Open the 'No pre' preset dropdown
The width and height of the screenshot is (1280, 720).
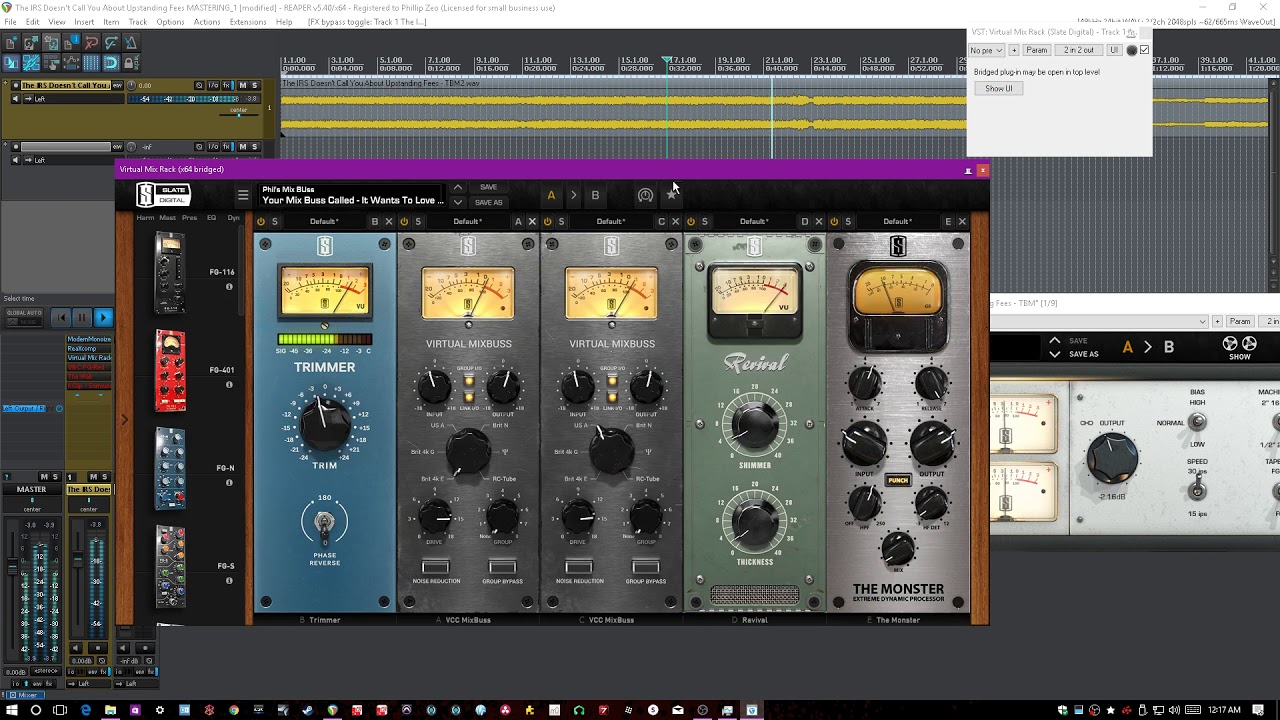986,50
